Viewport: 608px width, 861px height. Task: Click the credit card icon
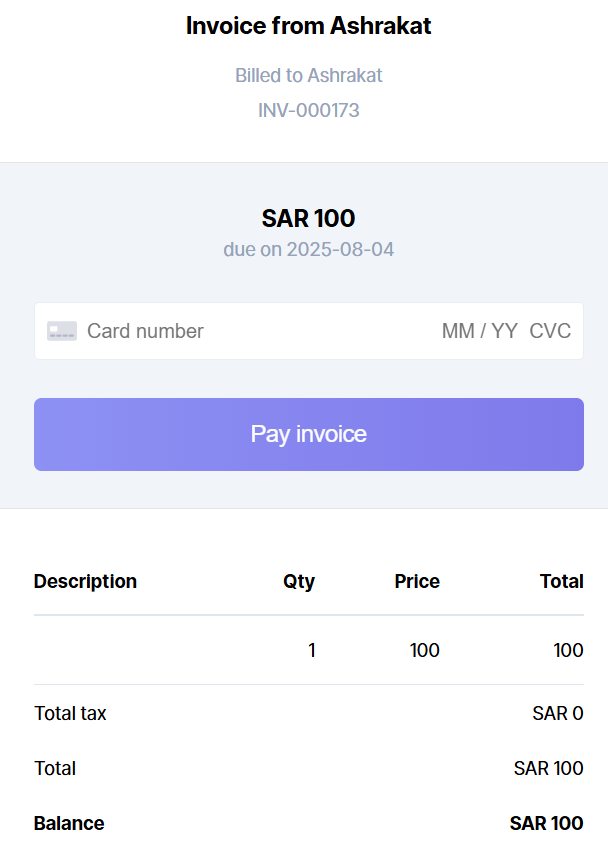[x=62, y=331]
